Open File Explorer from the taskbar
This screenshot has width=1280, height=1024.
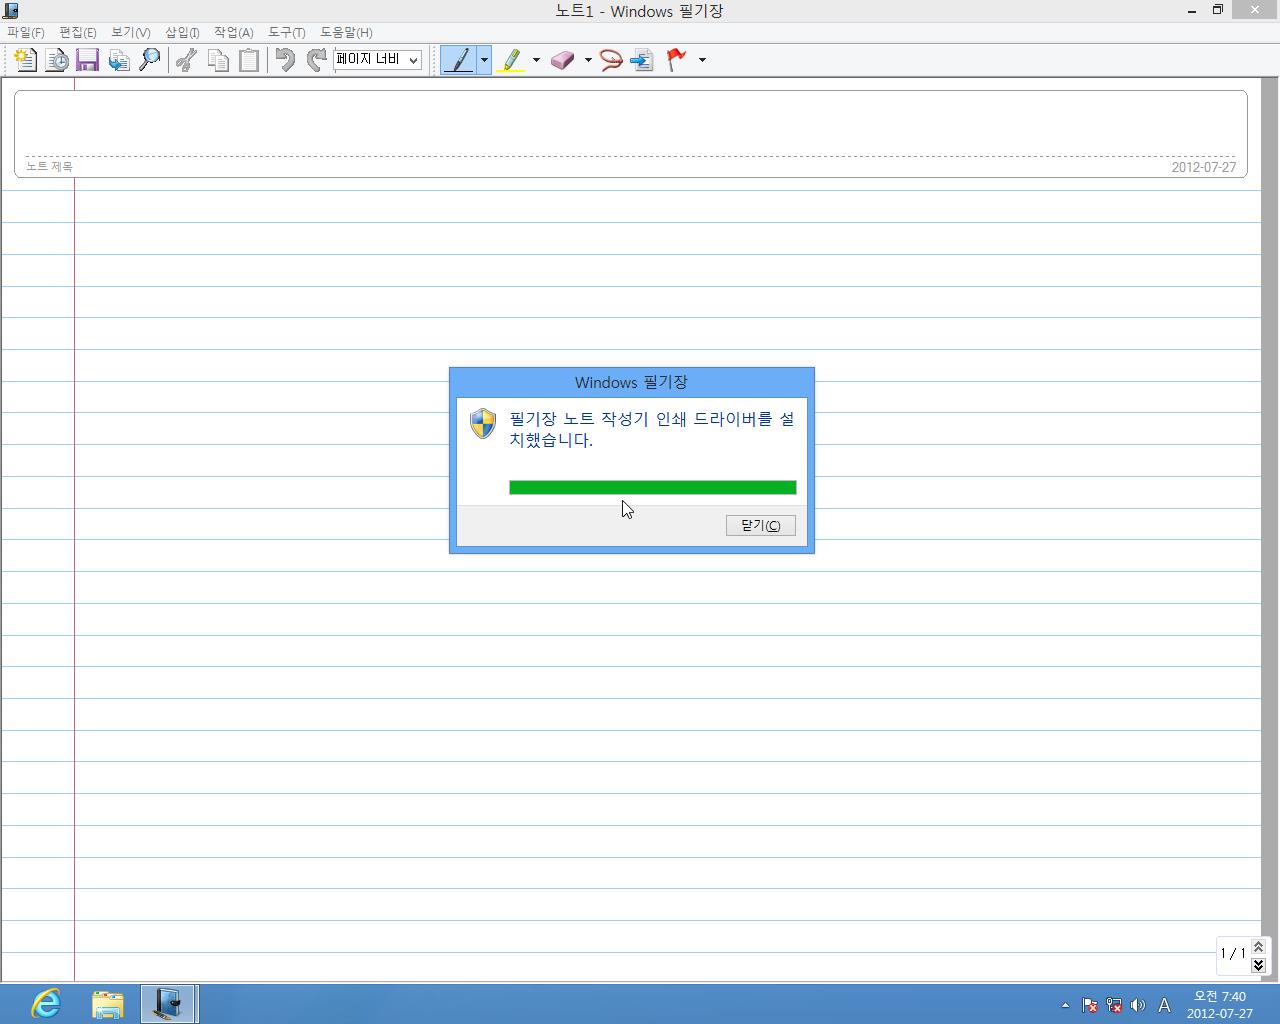pyautogui.click(x=107, y=1003)
